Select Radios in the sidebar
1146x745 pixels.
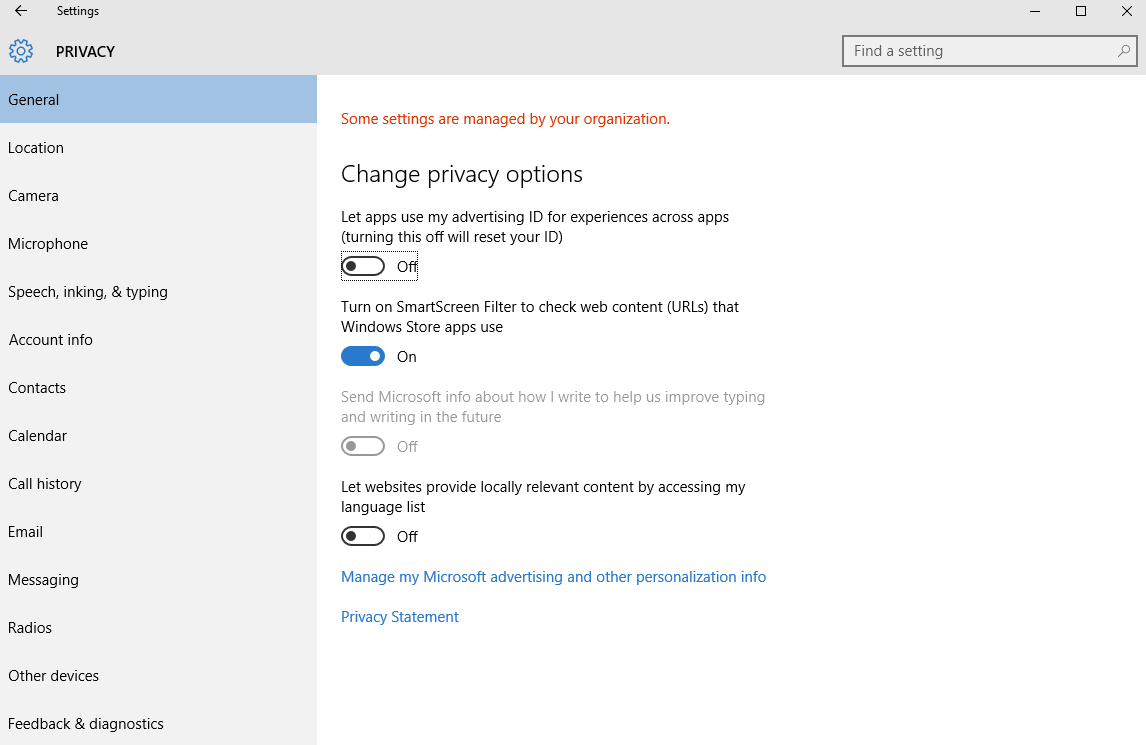[x=30, y=628]
